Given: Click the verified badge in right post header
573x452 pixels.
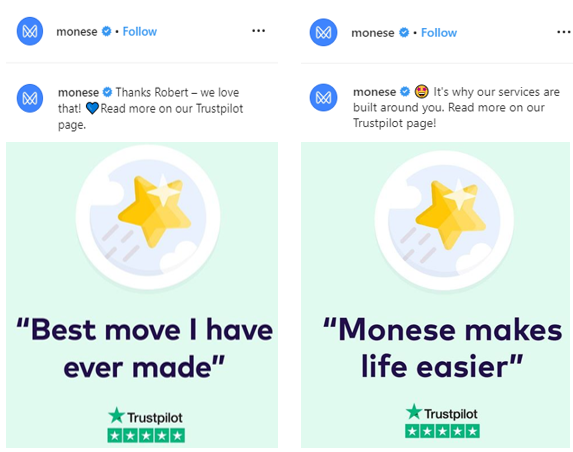Looking at the screenshot, I should click(404, 33).
